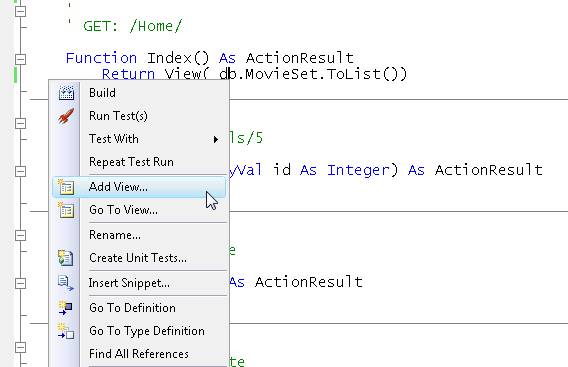Screen dimensions: 568x367
Task: Collapse the bottommost outline box
Action: click(21, 347)
